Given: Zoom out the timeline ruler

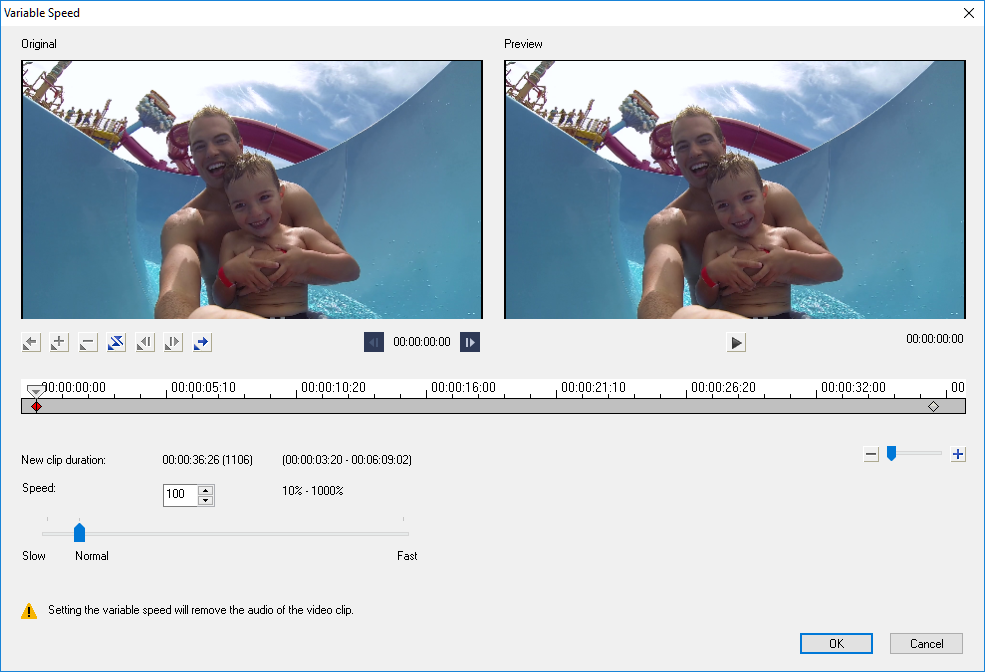Looking at the screenshot, I should (x=871, y=454).
